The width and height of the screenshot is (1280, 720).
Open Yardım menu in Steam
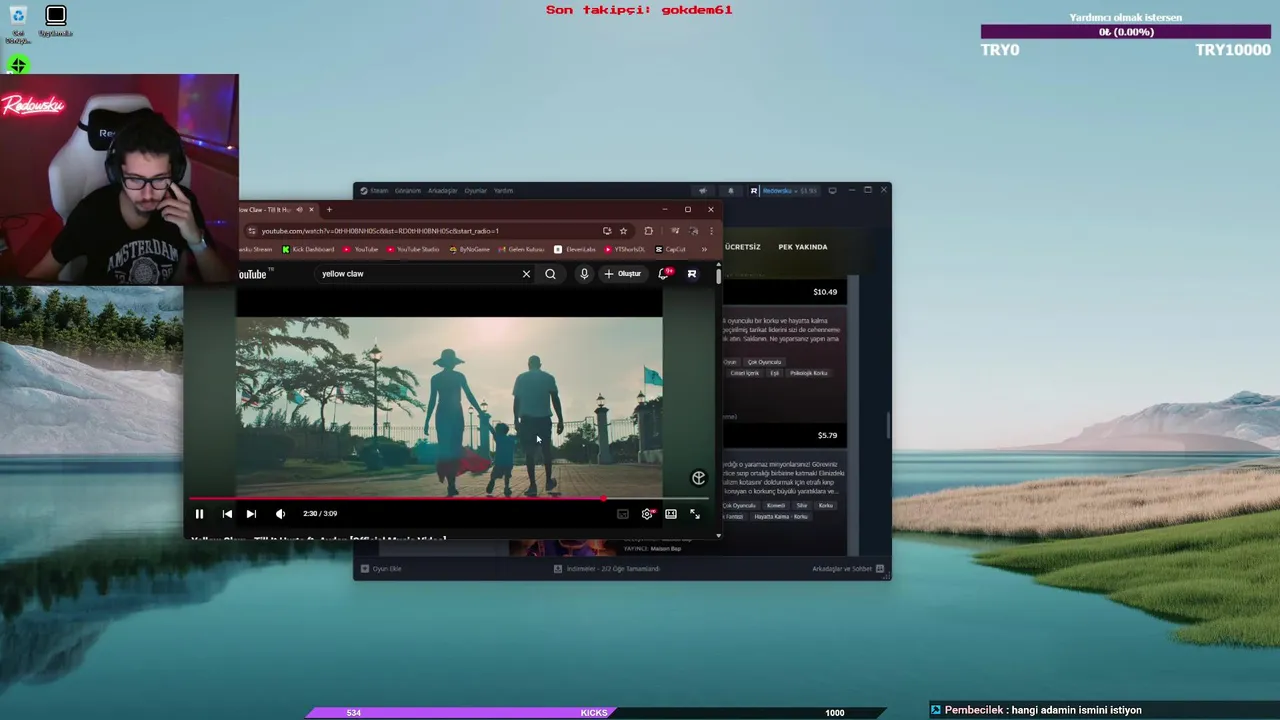click(x=503, y=191)
